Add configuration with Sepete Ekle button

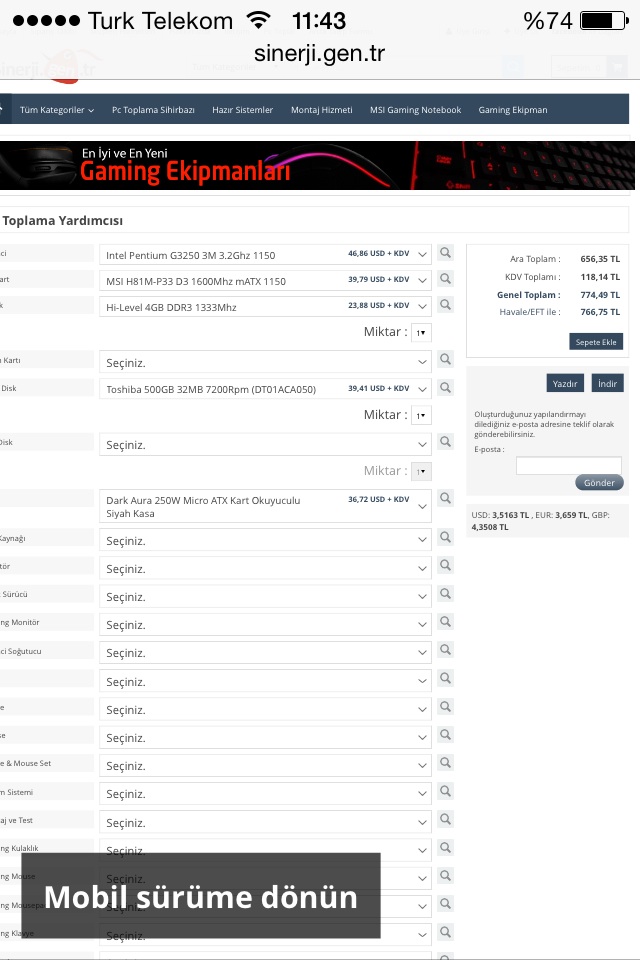pyautogui.click(x=596, y=342)
